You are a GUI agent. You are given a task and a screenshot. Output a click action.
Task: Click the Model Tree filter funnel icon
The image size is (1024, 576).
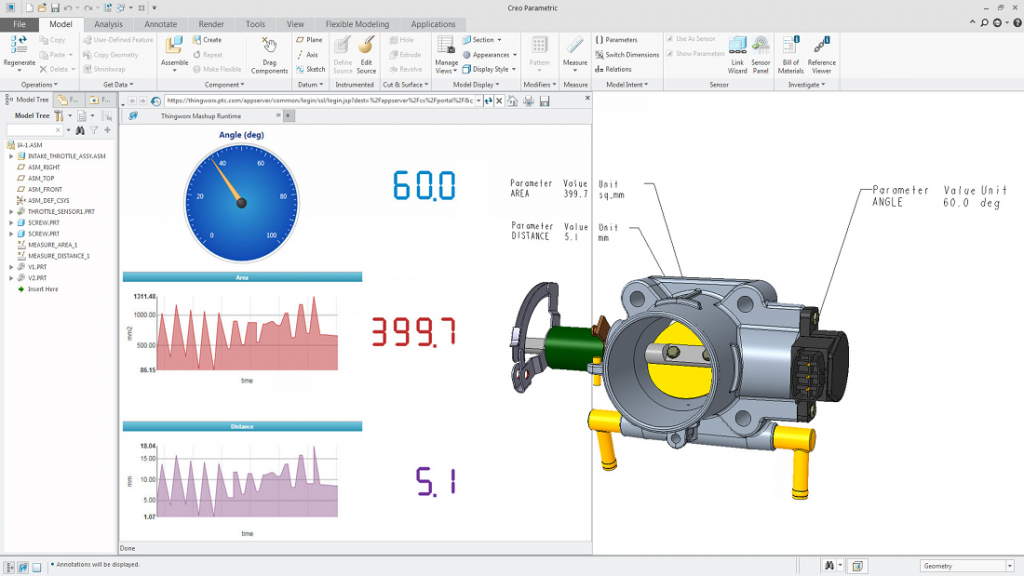coord(94,131)
